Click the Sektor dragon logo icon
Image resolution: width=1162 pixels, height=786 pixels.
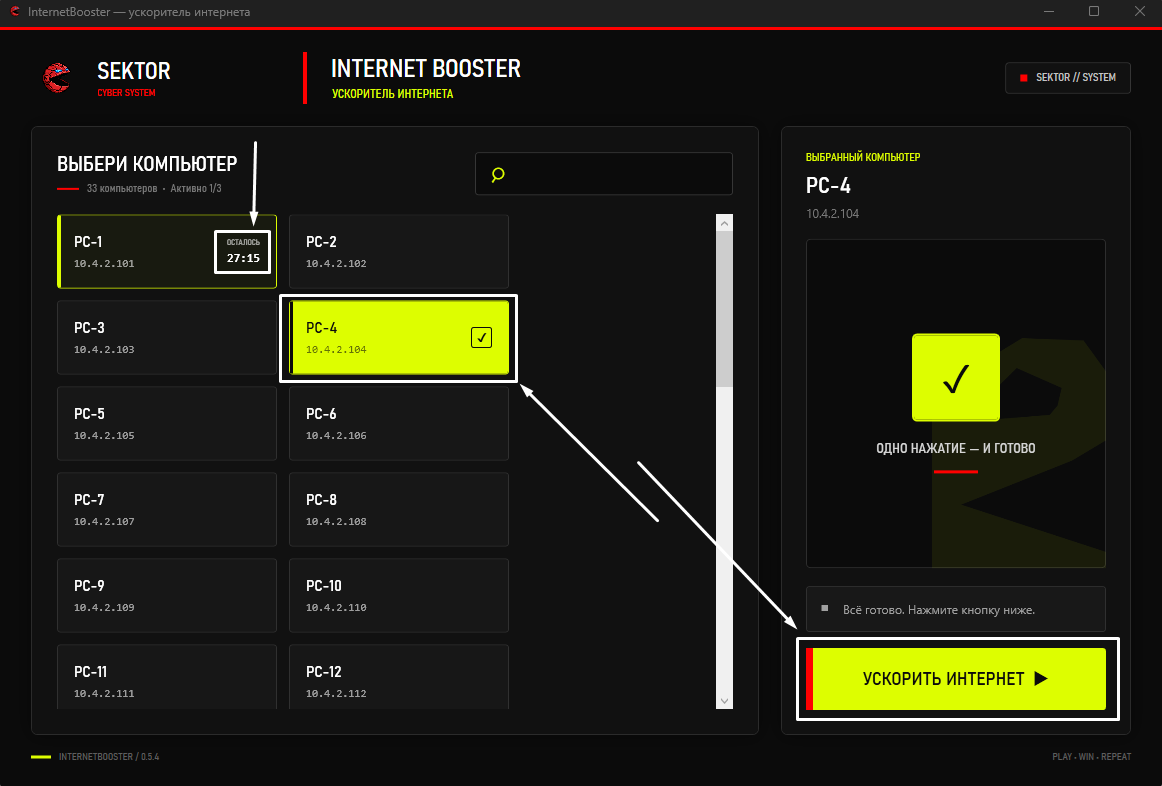57,78
